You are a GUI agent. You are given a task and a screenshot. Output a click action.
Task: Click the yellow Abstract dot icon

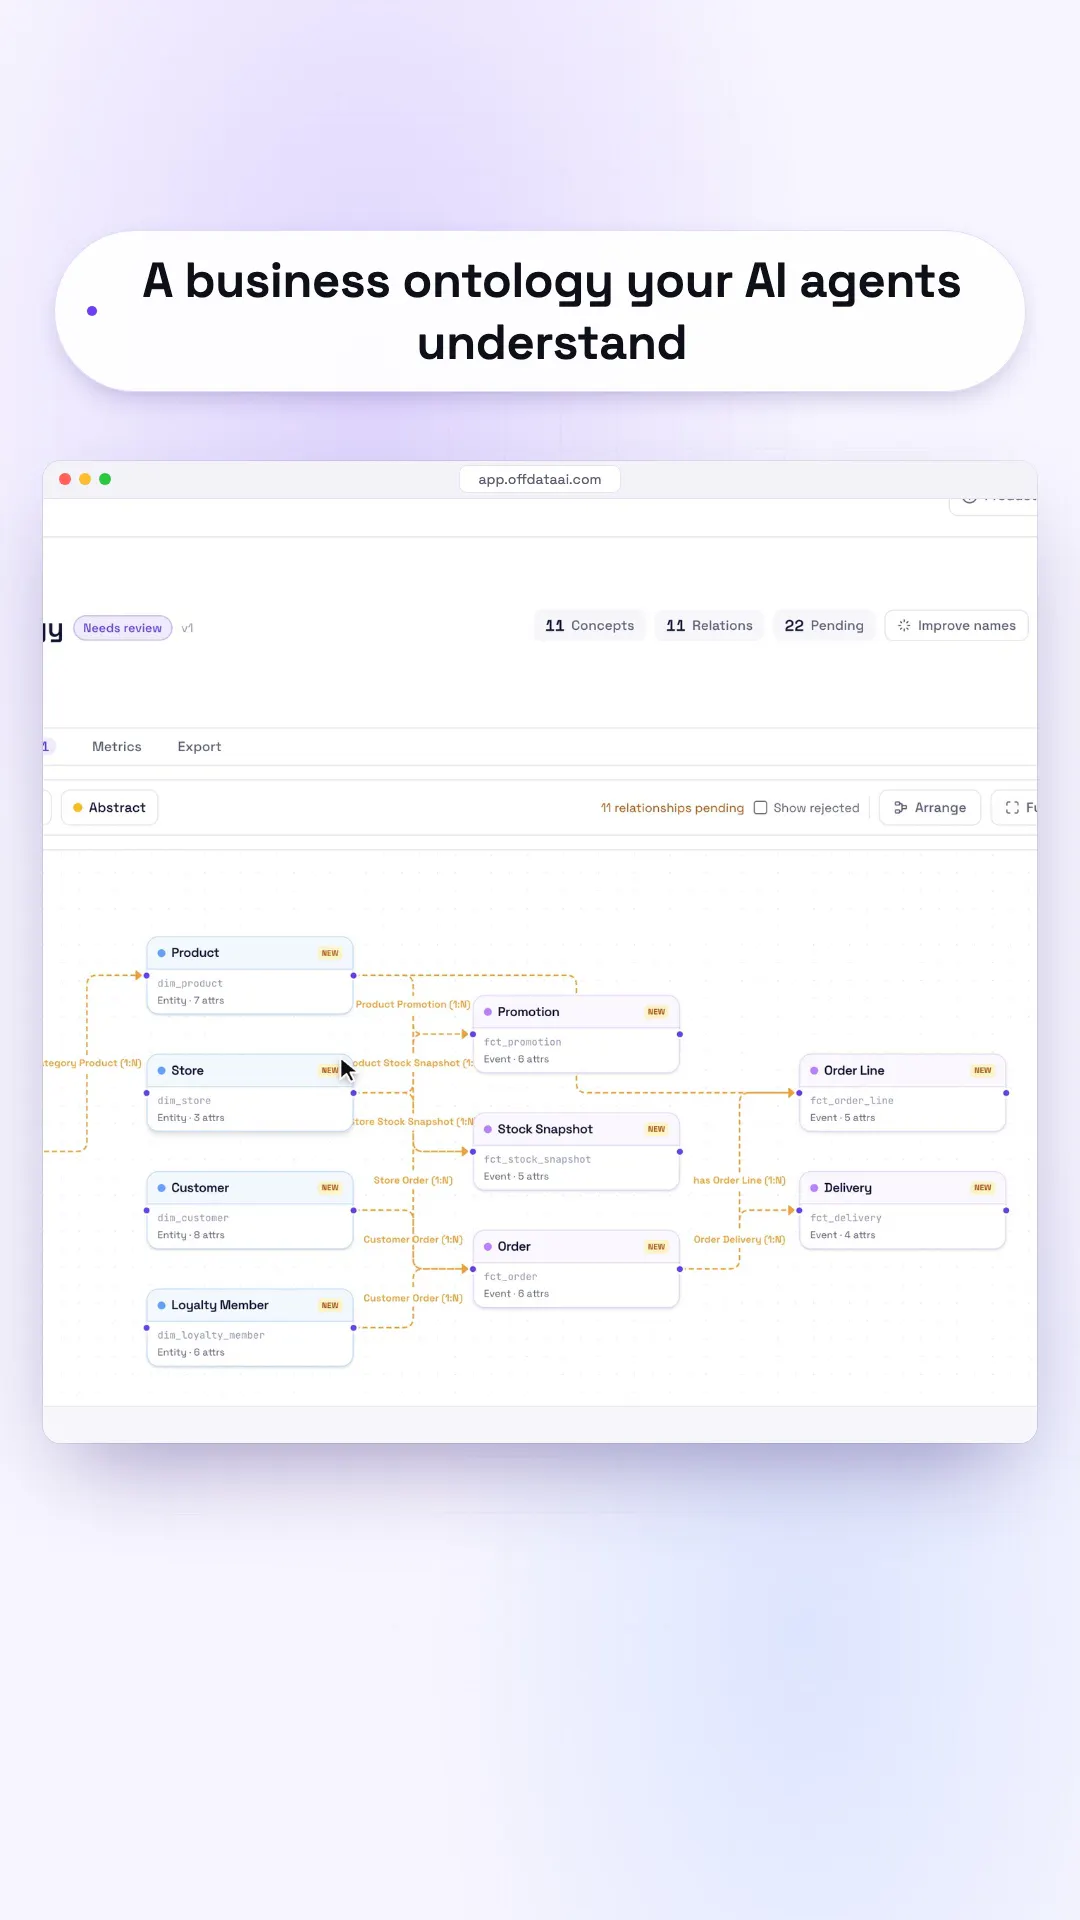78,808
